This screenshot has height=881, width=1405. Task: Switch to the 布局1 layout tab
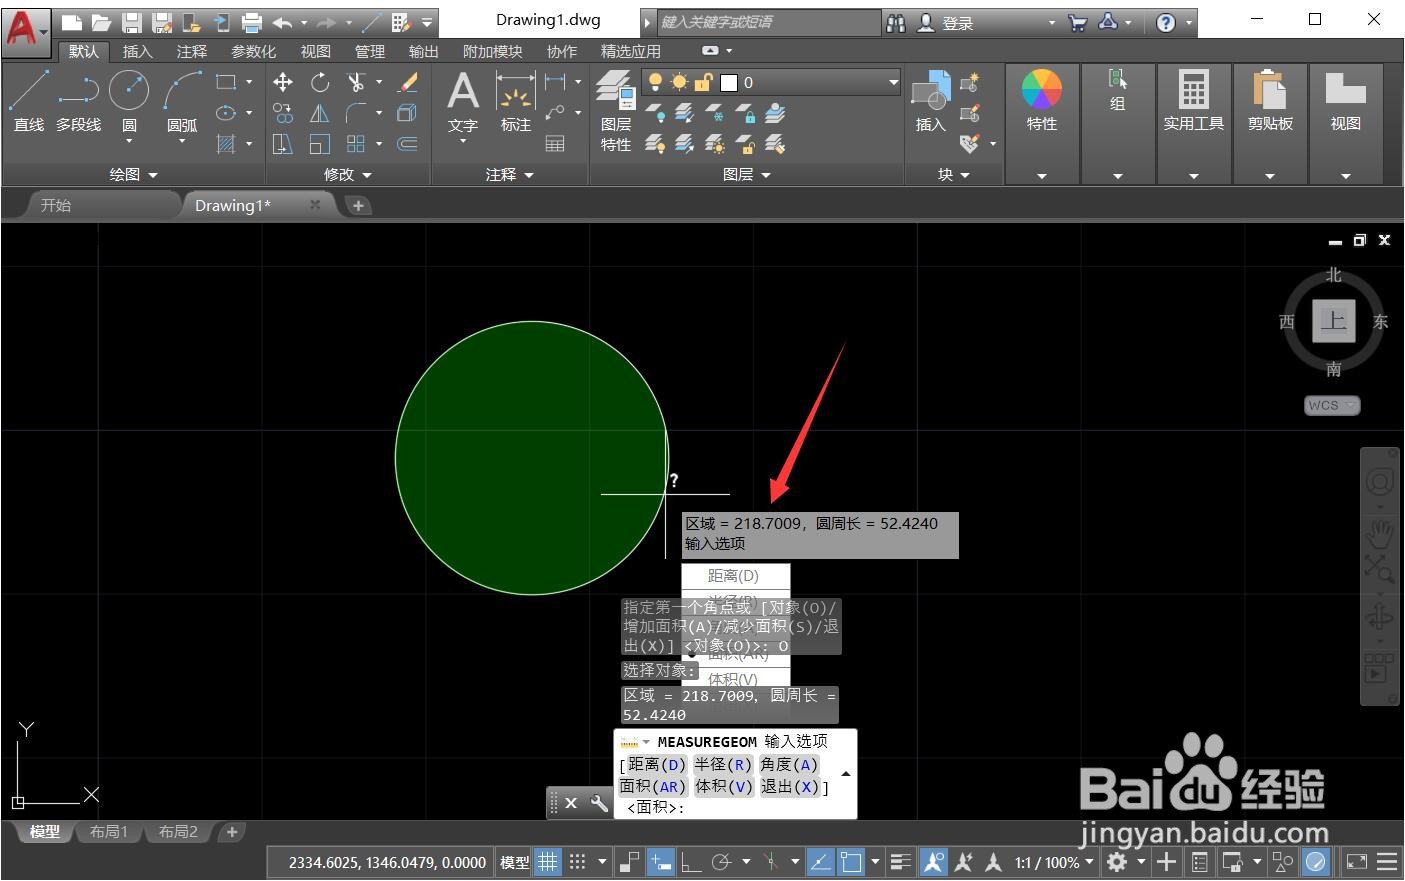point(109,832)
